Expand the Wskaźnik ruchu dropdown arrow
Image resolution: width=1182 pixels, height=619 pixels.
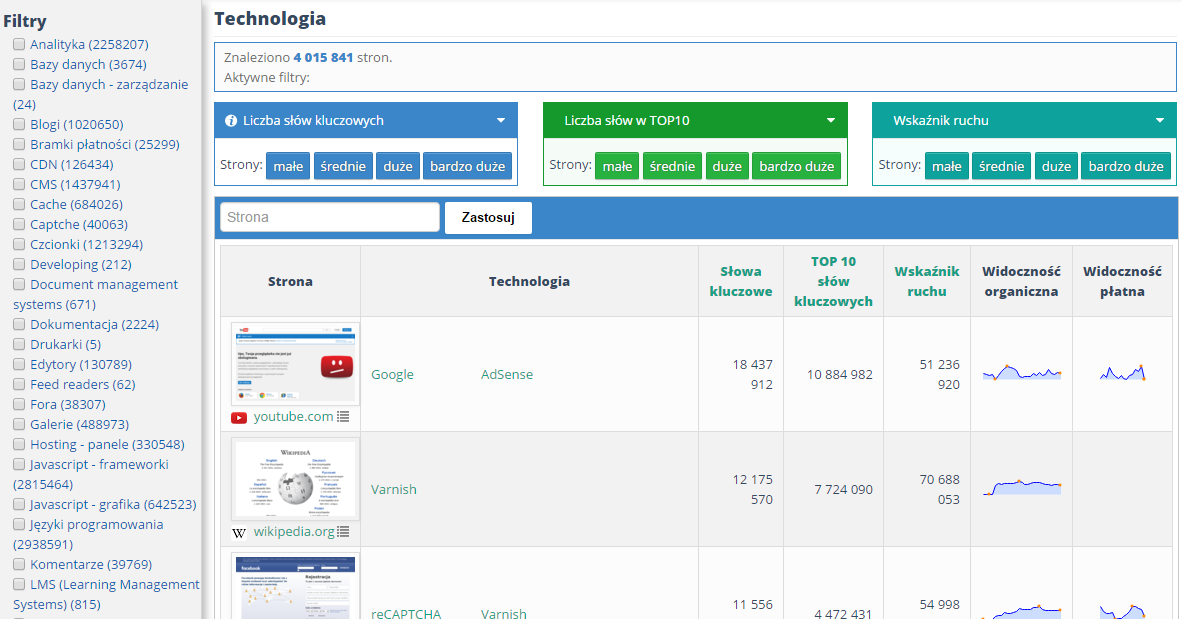1160,121
